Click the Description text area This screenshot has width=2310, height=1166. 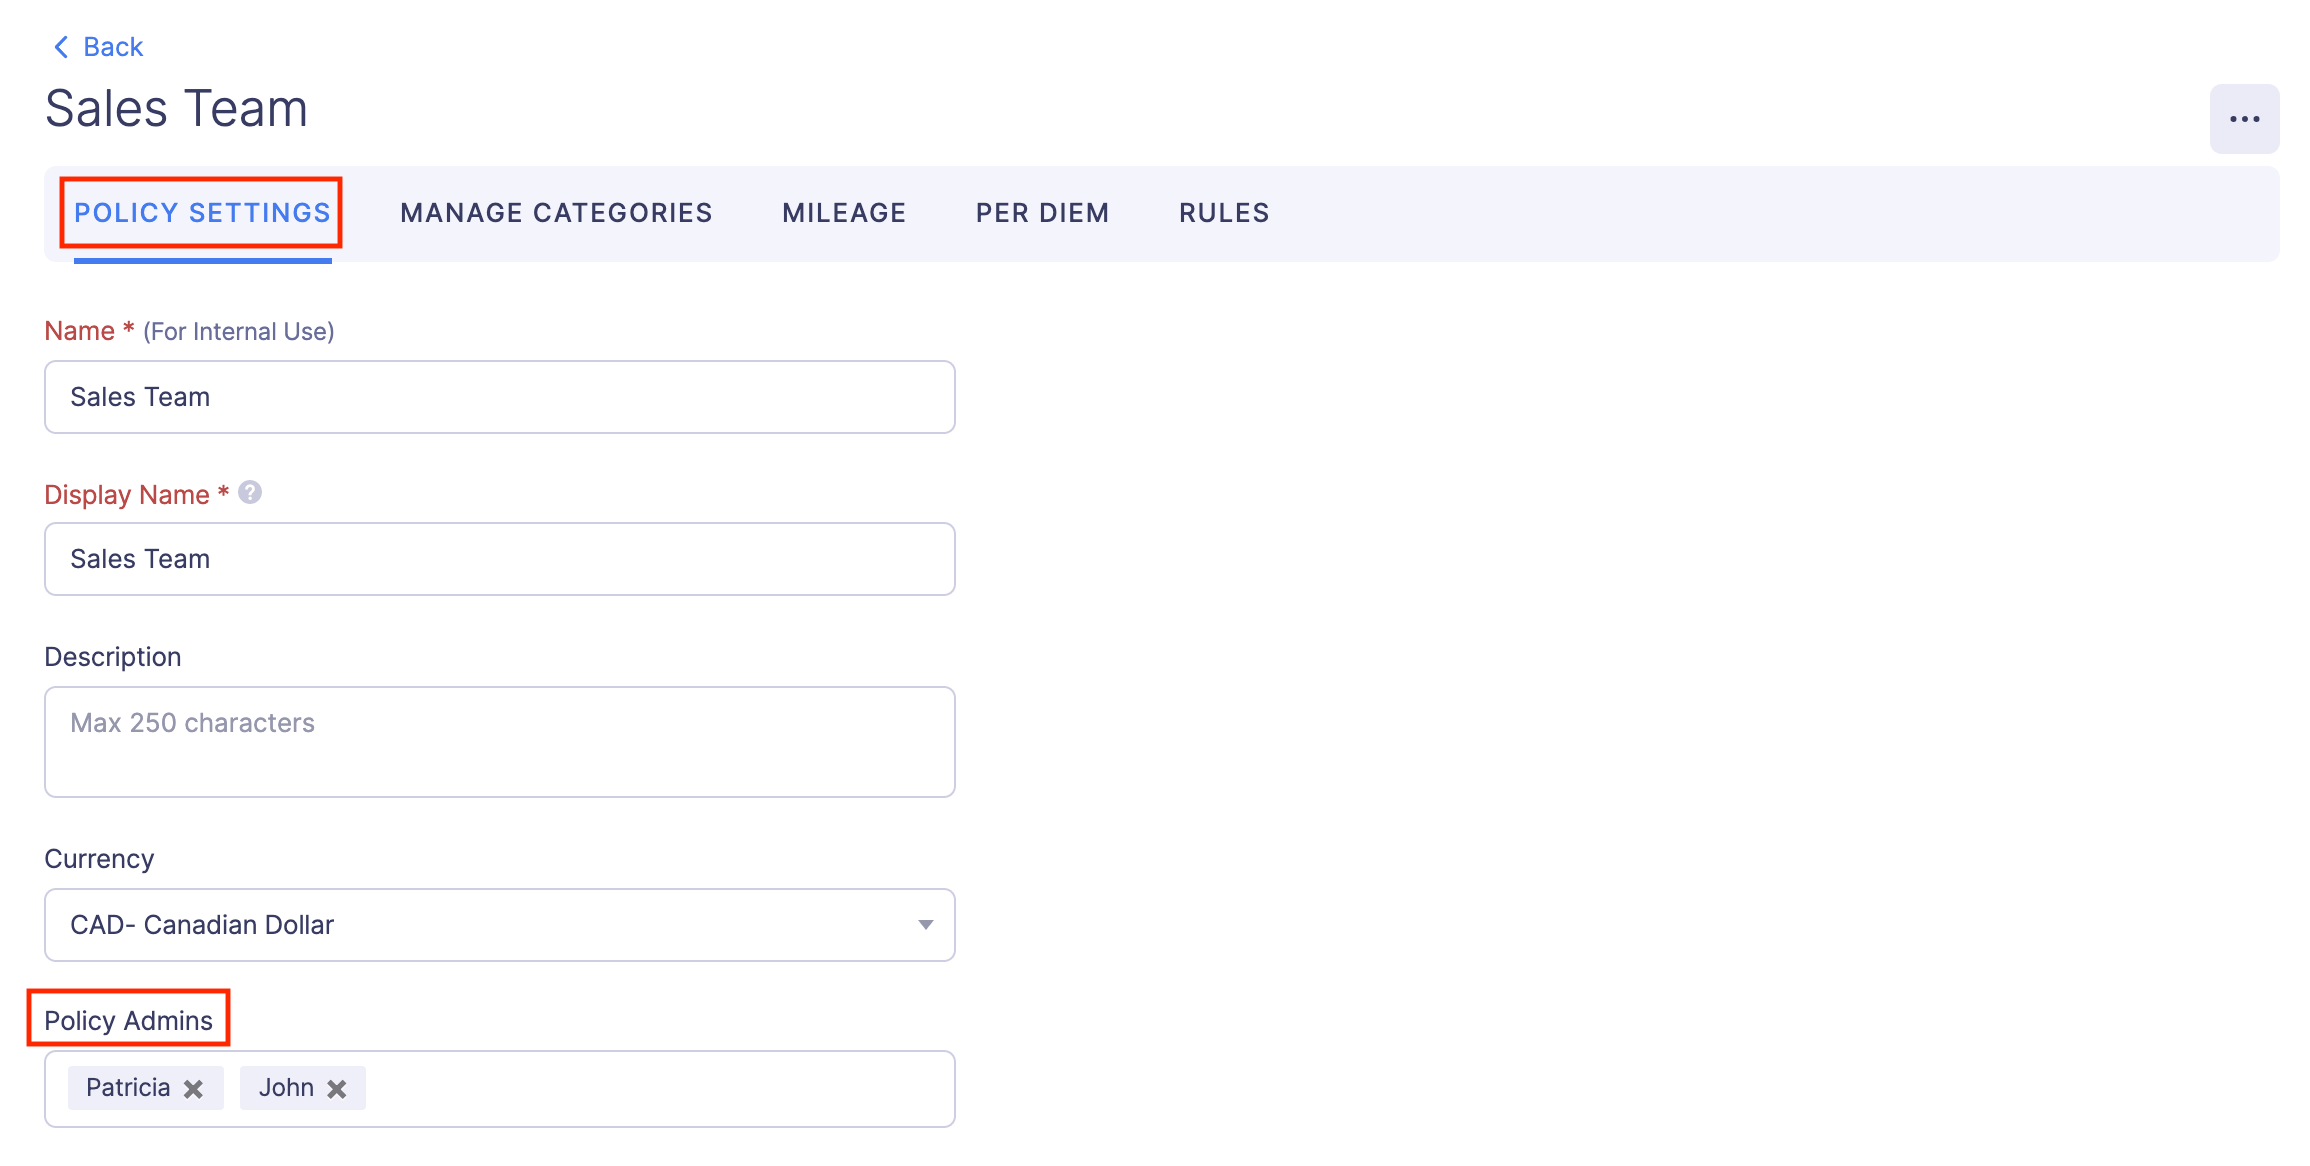point(499,742)
